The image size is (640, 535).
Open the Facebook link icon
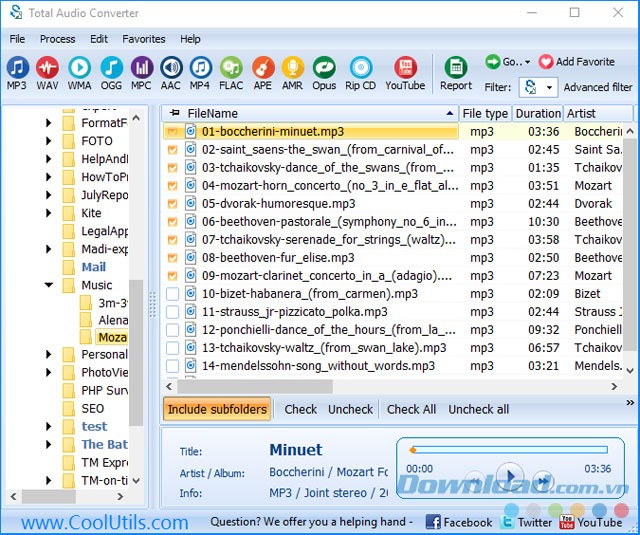click(x=433, y=522)
